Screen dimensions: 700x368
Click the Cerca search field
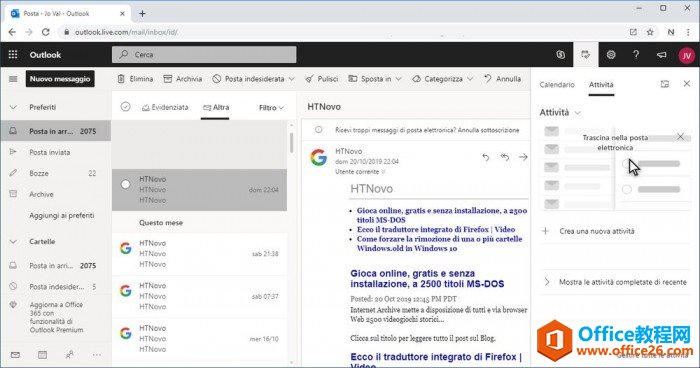[x=204, y=54]
